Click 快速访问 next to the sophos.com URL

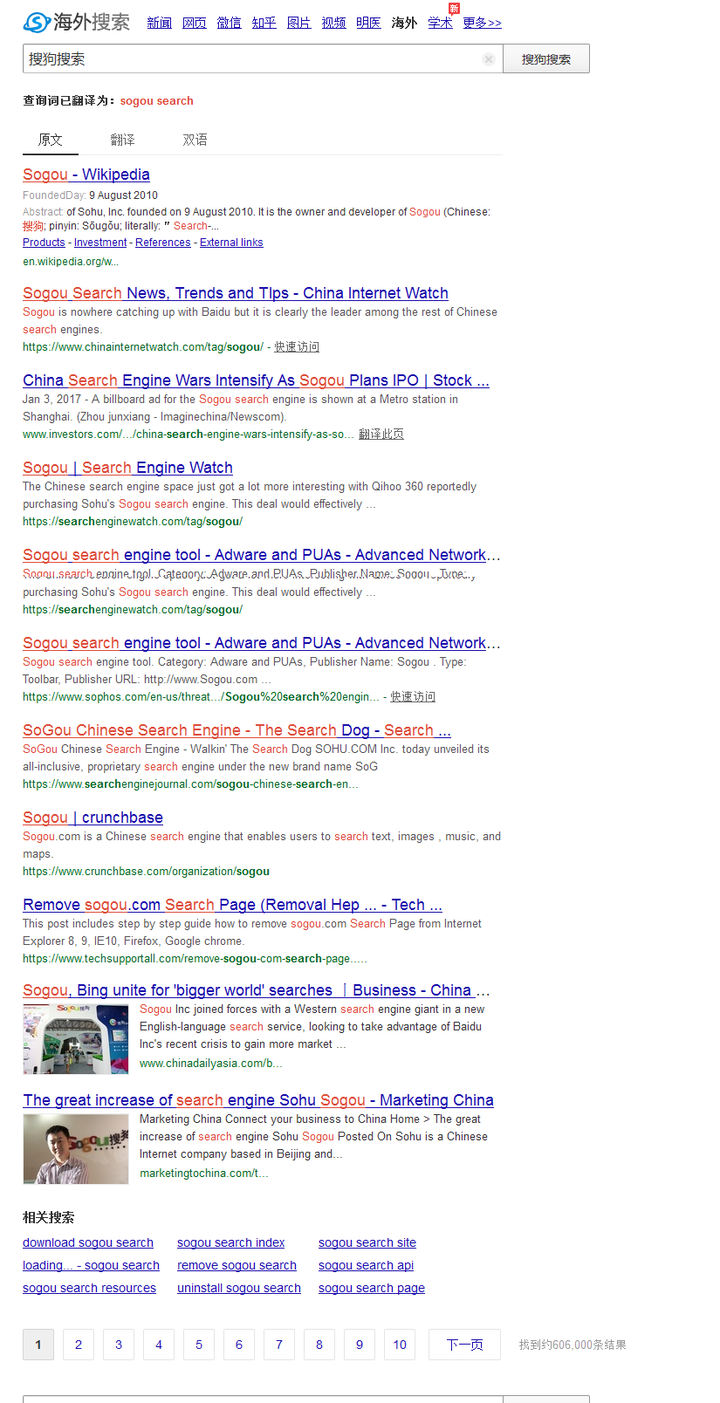point(413,696)
